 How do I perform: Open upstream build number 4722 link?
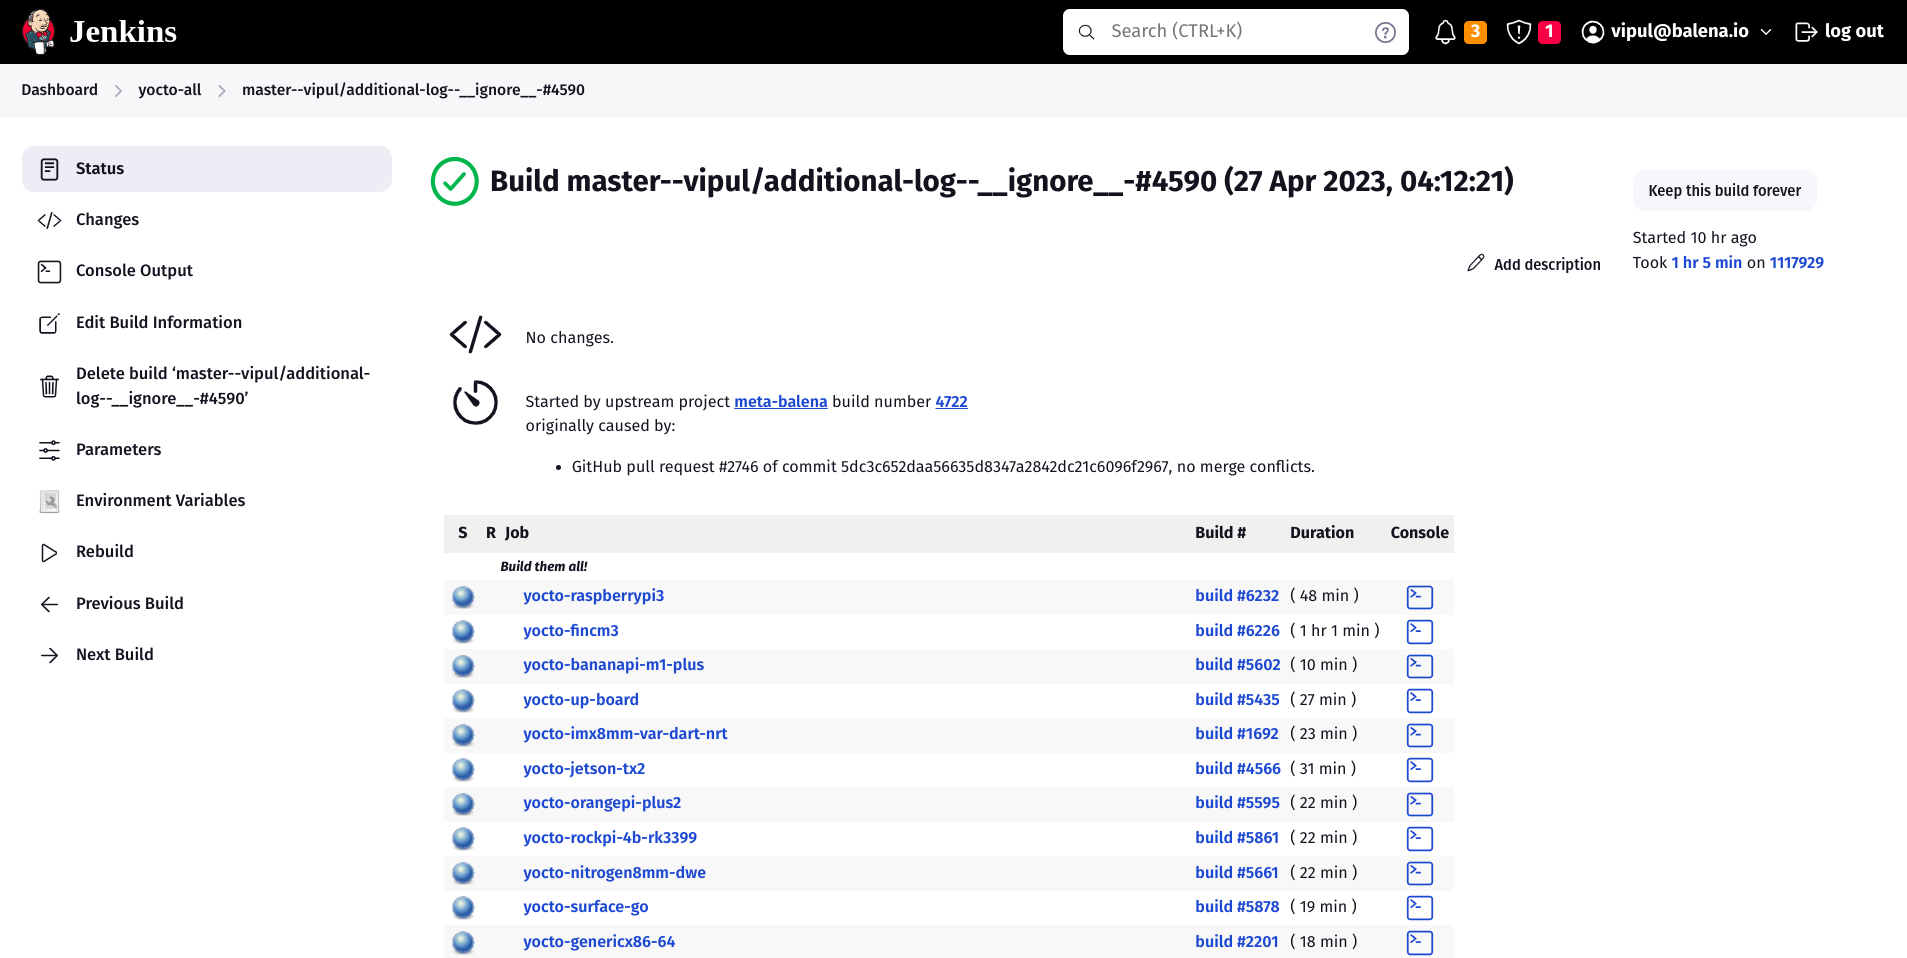(951, 401)
